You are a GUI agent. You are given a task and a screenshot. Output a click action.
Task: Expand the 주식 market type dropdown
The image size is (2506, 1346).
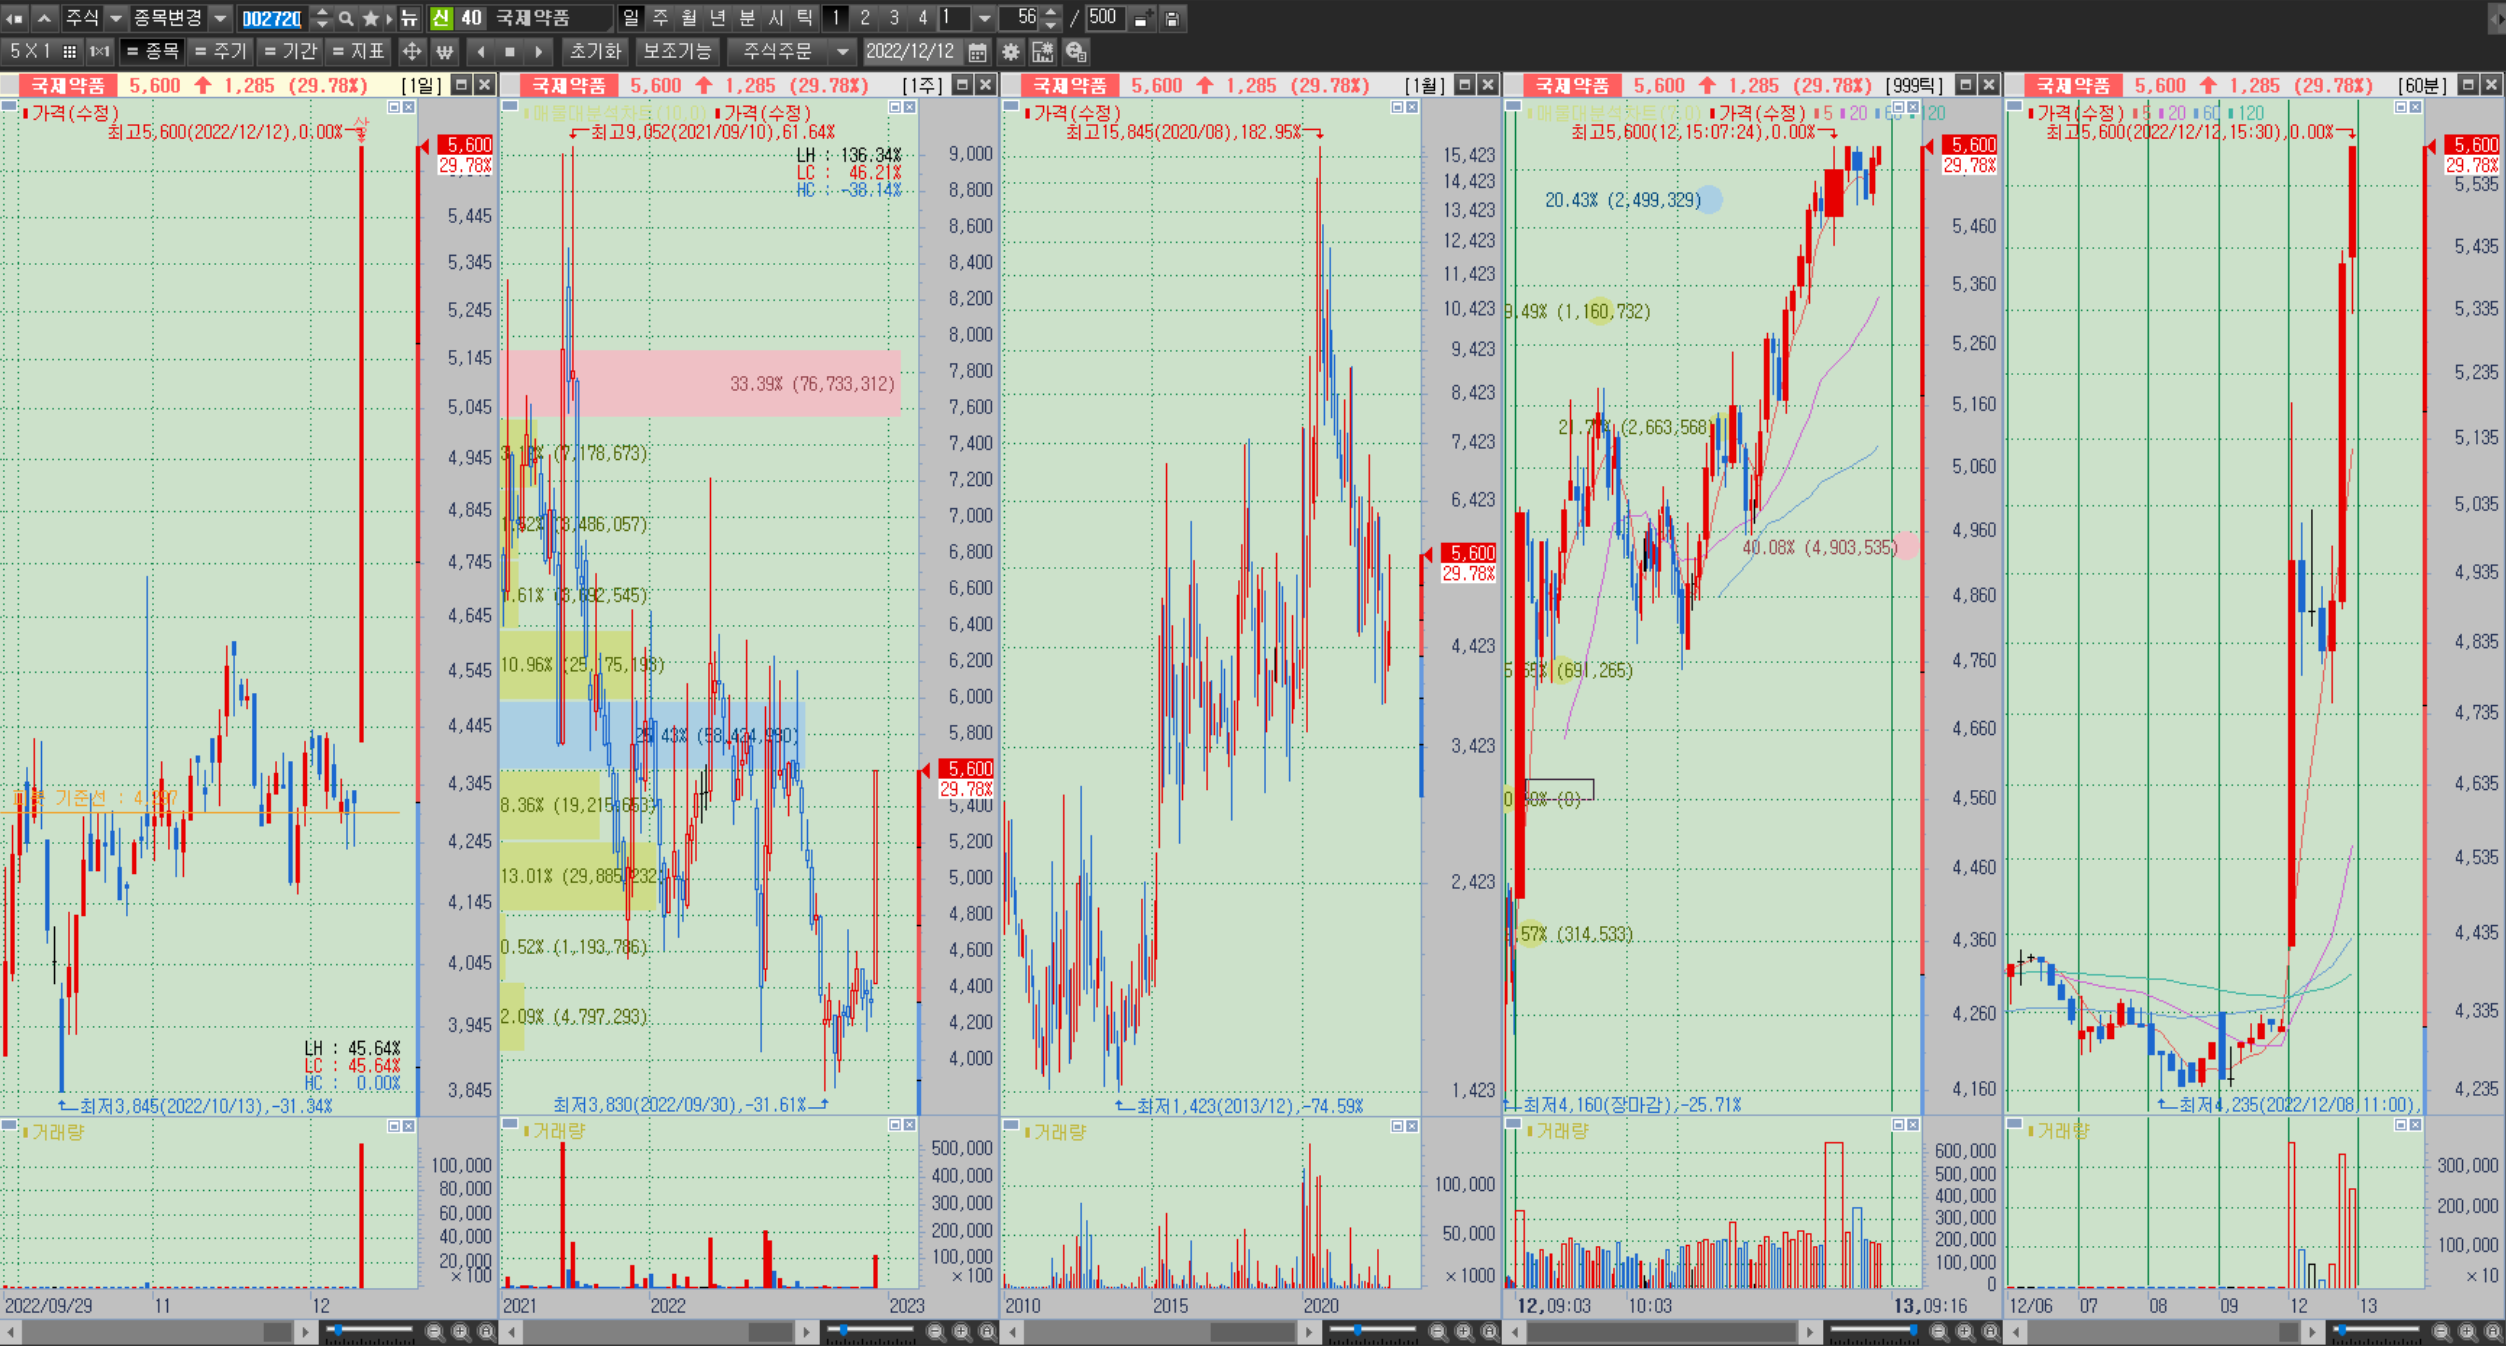pyautogui.click(x=115, y=18)
